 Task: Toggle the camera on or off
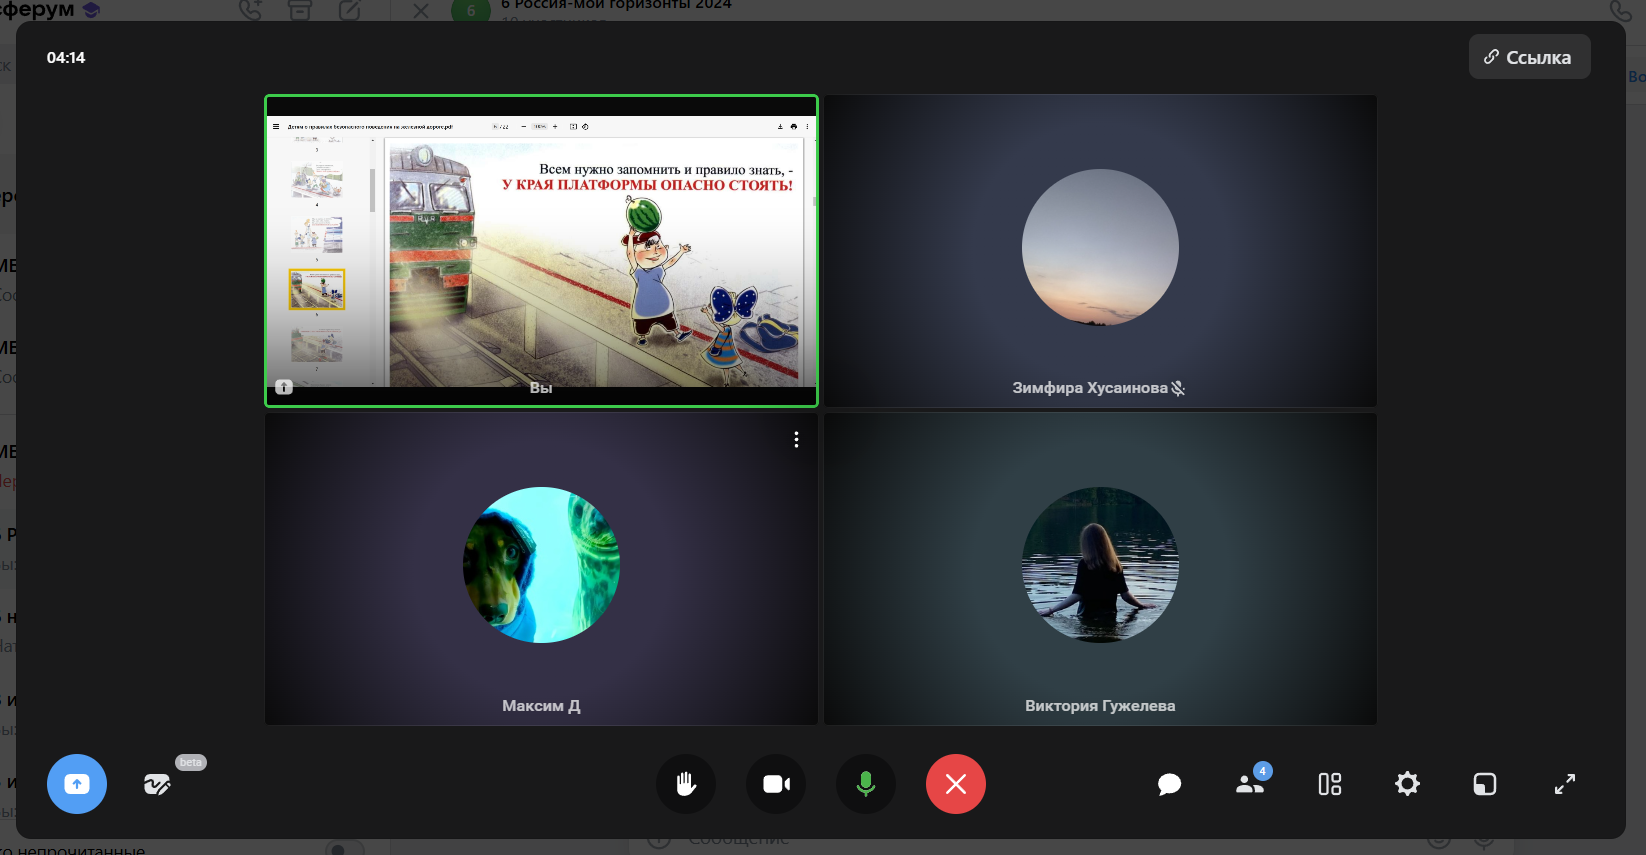[776, 784]
